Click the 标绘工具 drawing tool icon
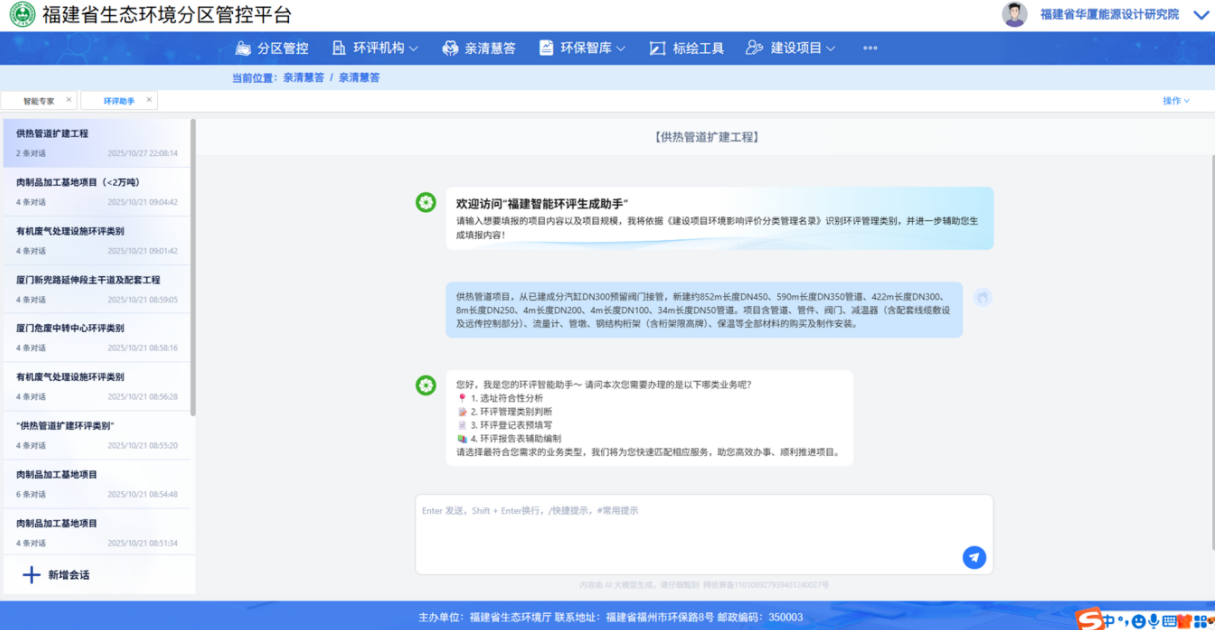Screen dimensions: 1215x630 (657, 48)
